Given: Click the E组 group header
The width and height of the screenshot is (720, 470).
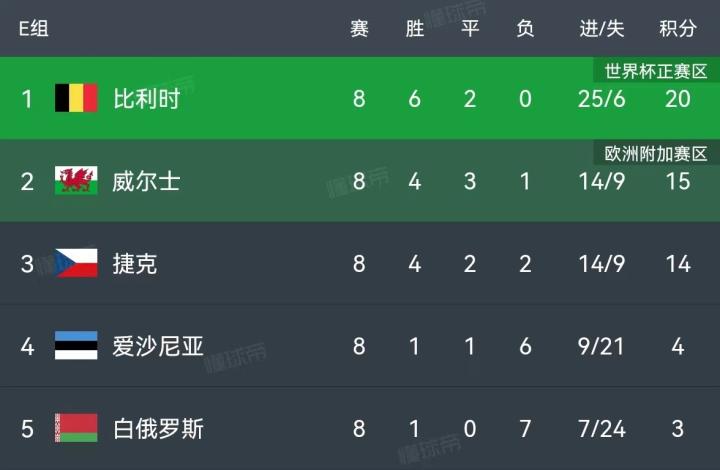Looking at the screenshot, I should click(34, 28).
